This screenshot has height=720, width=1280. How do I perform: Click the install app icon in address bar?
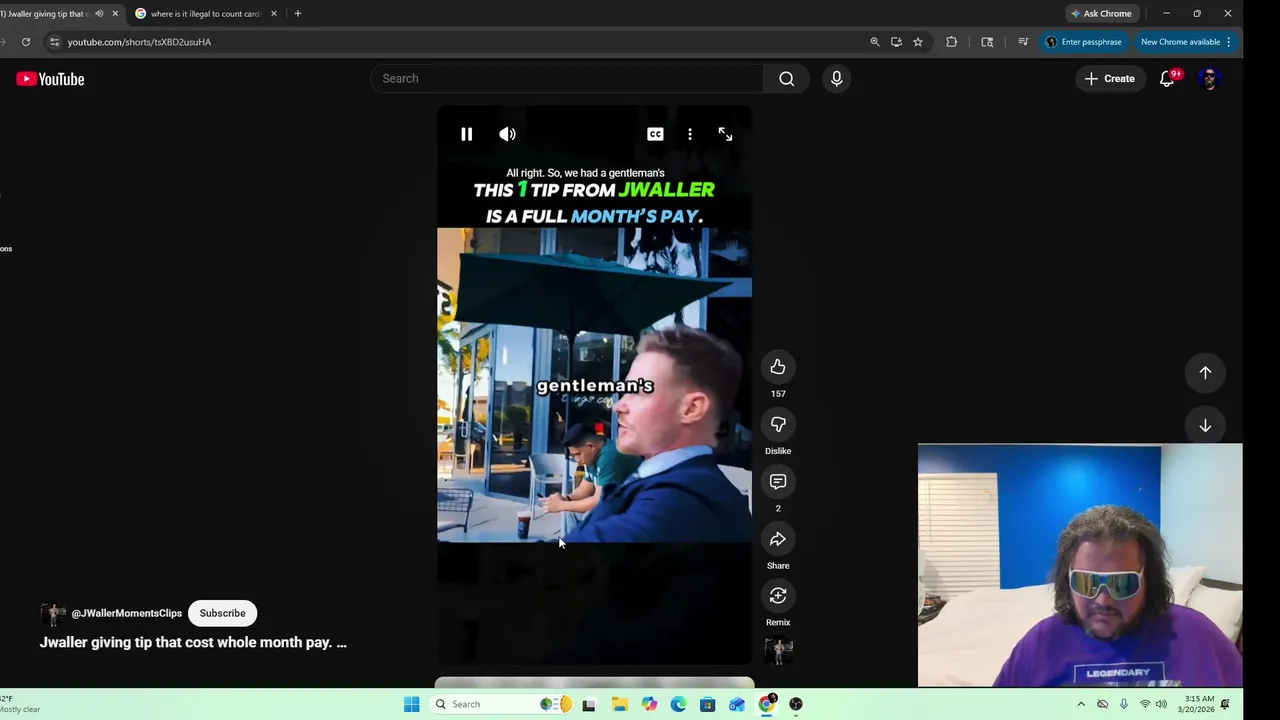(896, 42)
